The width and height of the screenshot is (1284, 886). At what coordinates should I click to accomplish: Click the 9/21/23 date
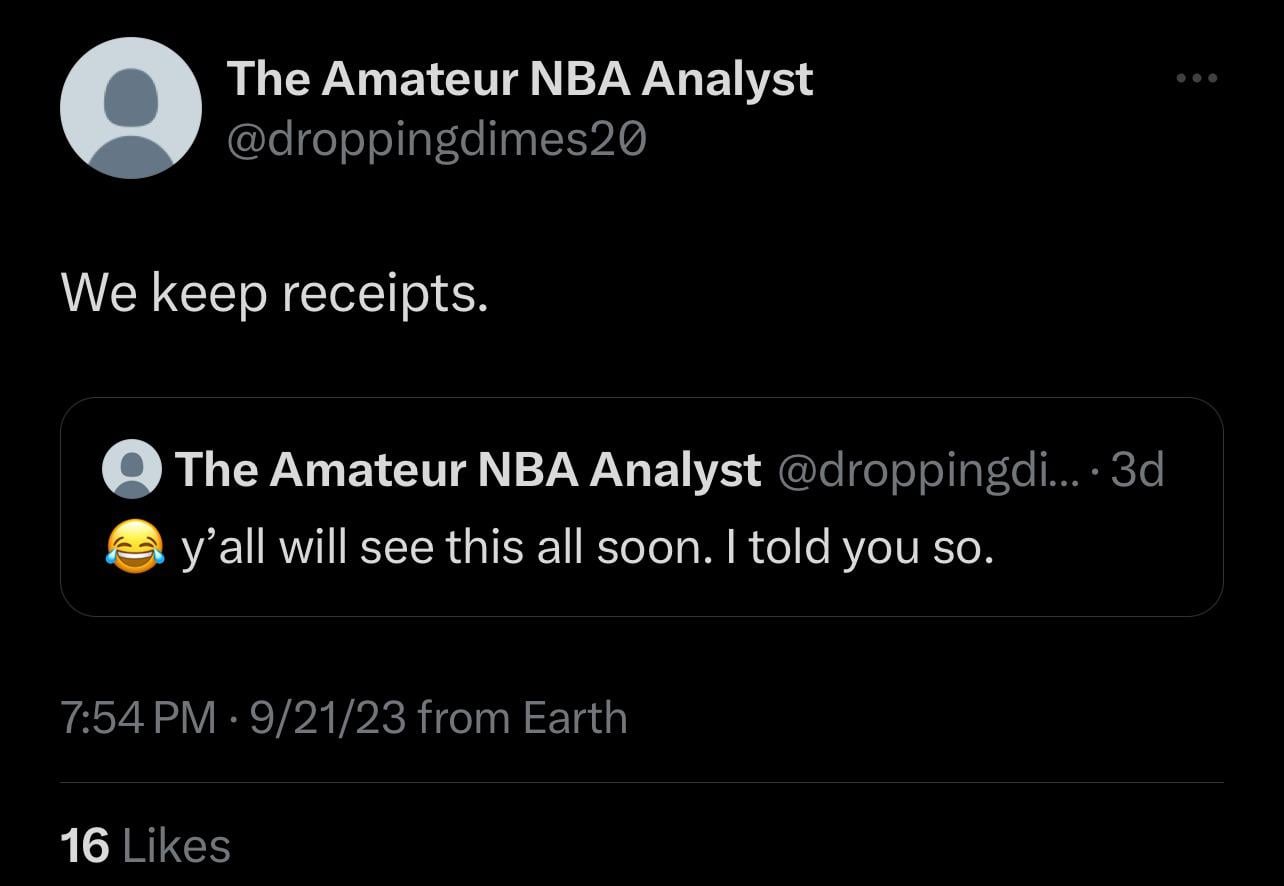tap(326, 718)
